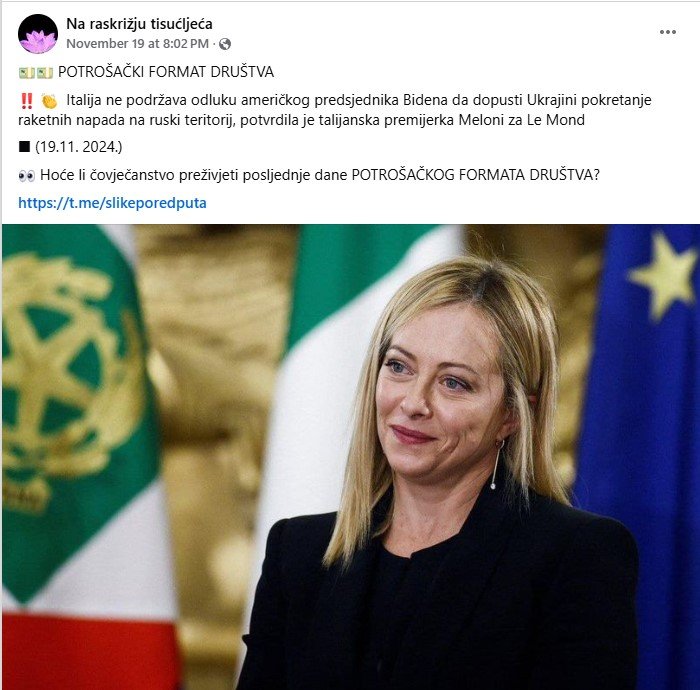Open the Na raskrižju tisućljeća page name

139,24
